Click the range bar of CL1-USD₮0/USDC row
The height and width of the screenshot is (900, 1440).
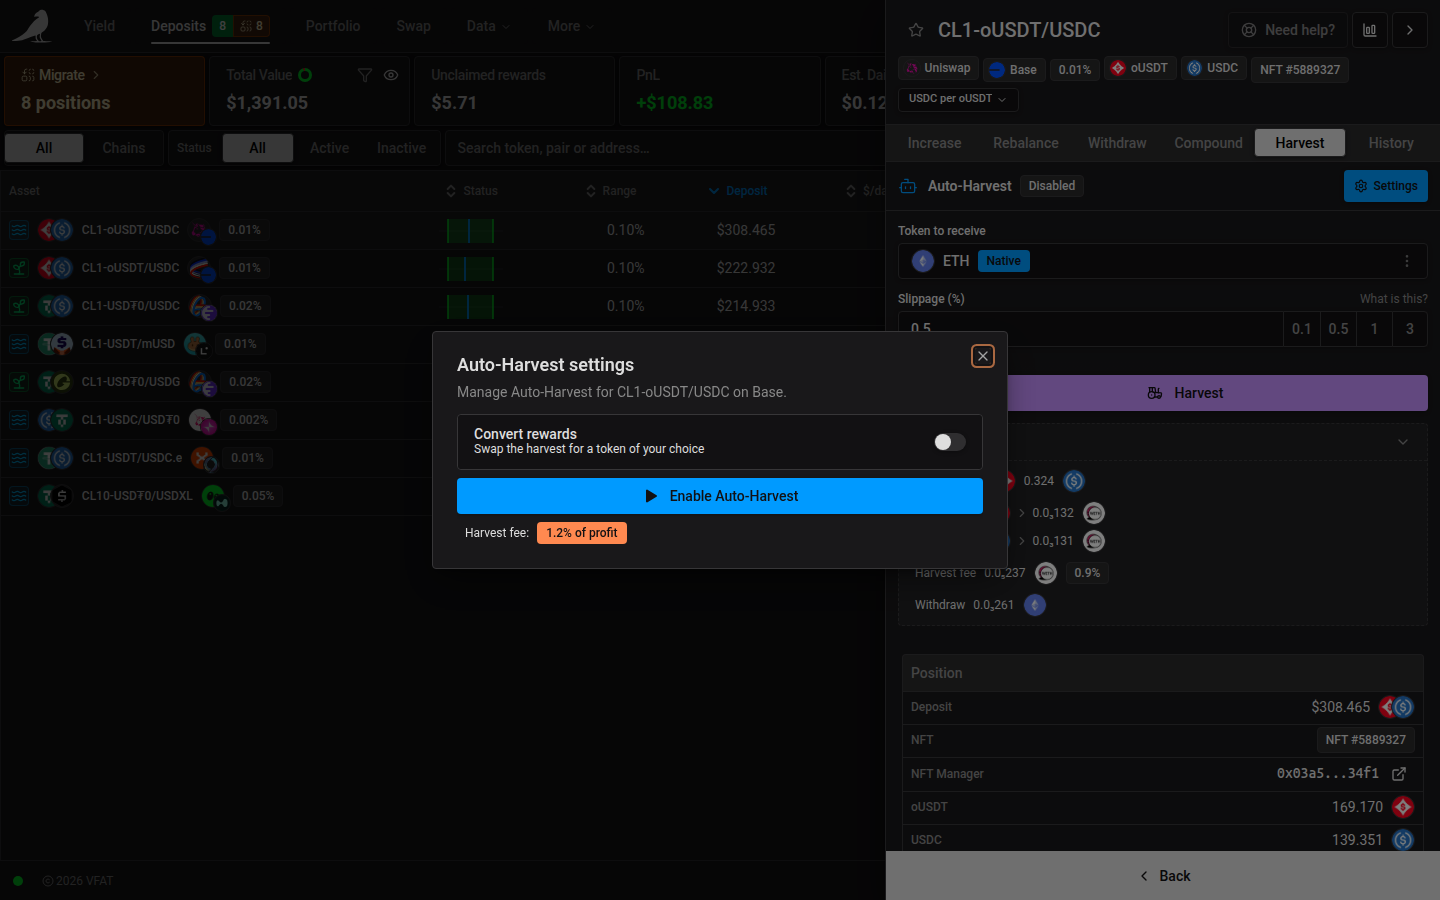point(470,306)
